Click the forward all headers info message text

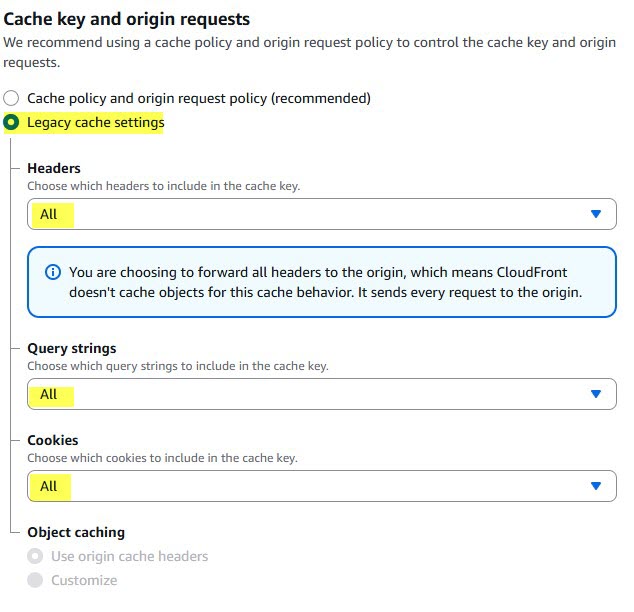tap(326, 282)
